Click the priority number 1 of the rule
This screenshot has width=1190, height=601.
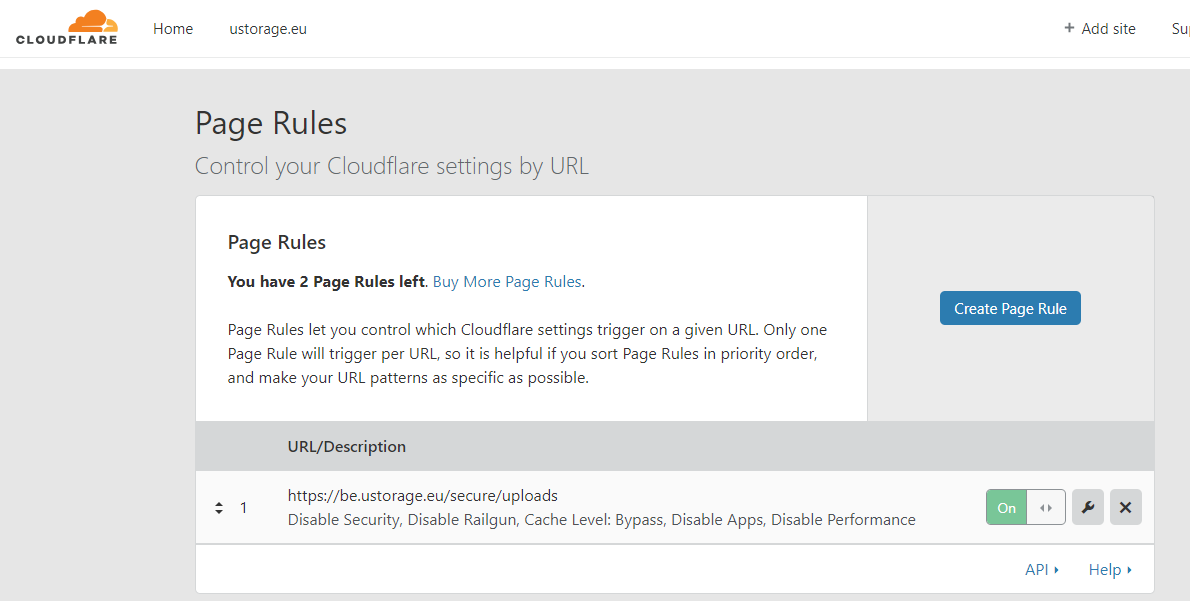[244, 508]
